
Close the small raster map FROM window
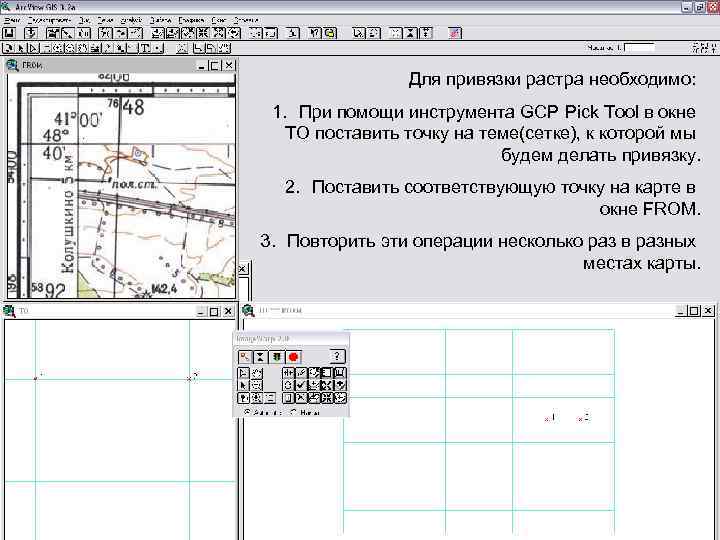229,66
